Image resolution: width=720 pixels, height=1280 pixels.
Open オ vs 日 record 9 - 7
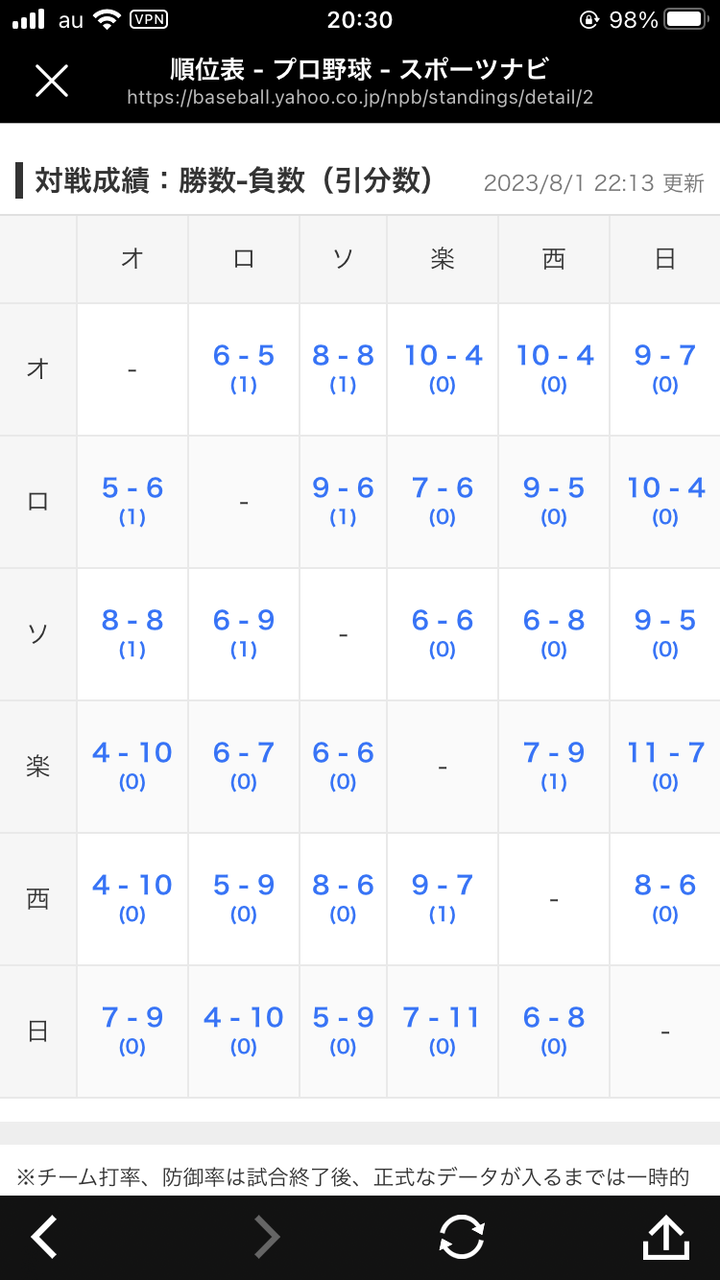point(665,356)
